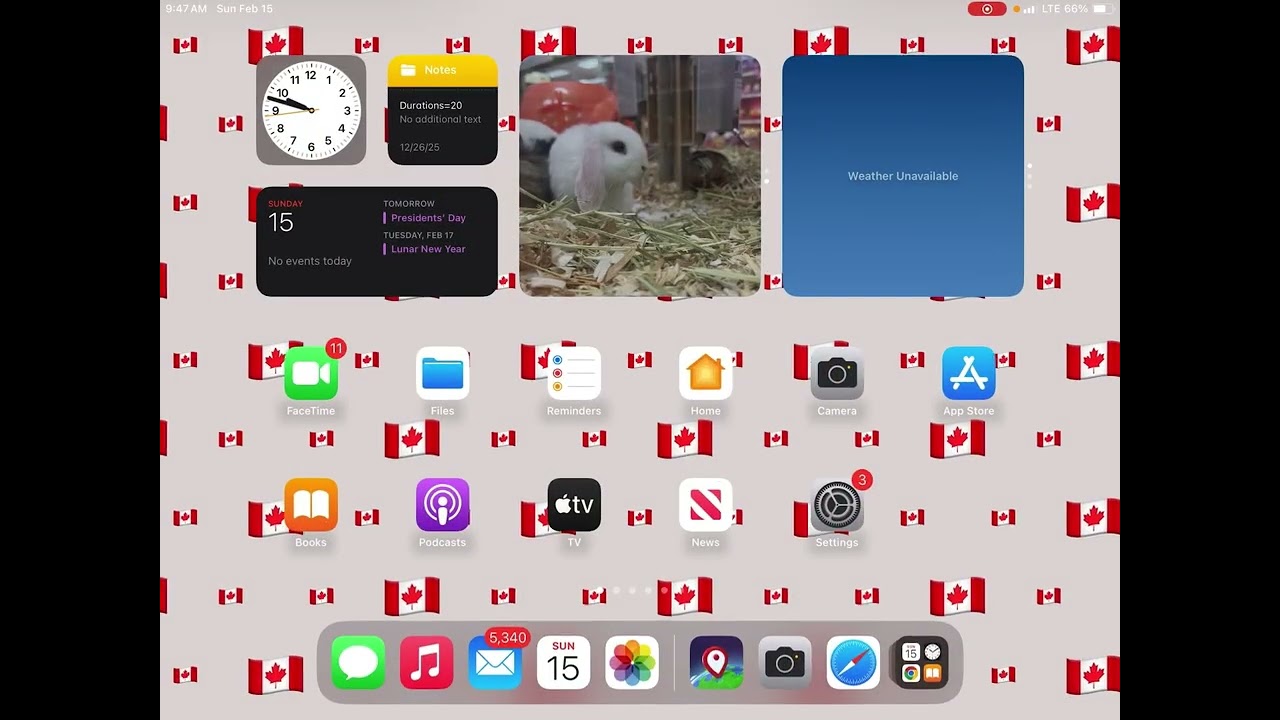Open the Settings app
This screenshot has height=720, width=1280.
pyautogui.click(x=837, y=505)
